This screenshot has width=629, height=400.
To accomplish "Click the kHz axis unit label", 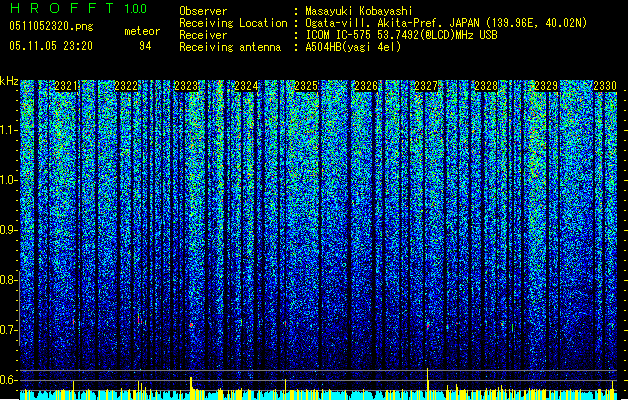I will click(x=9, y=81).
